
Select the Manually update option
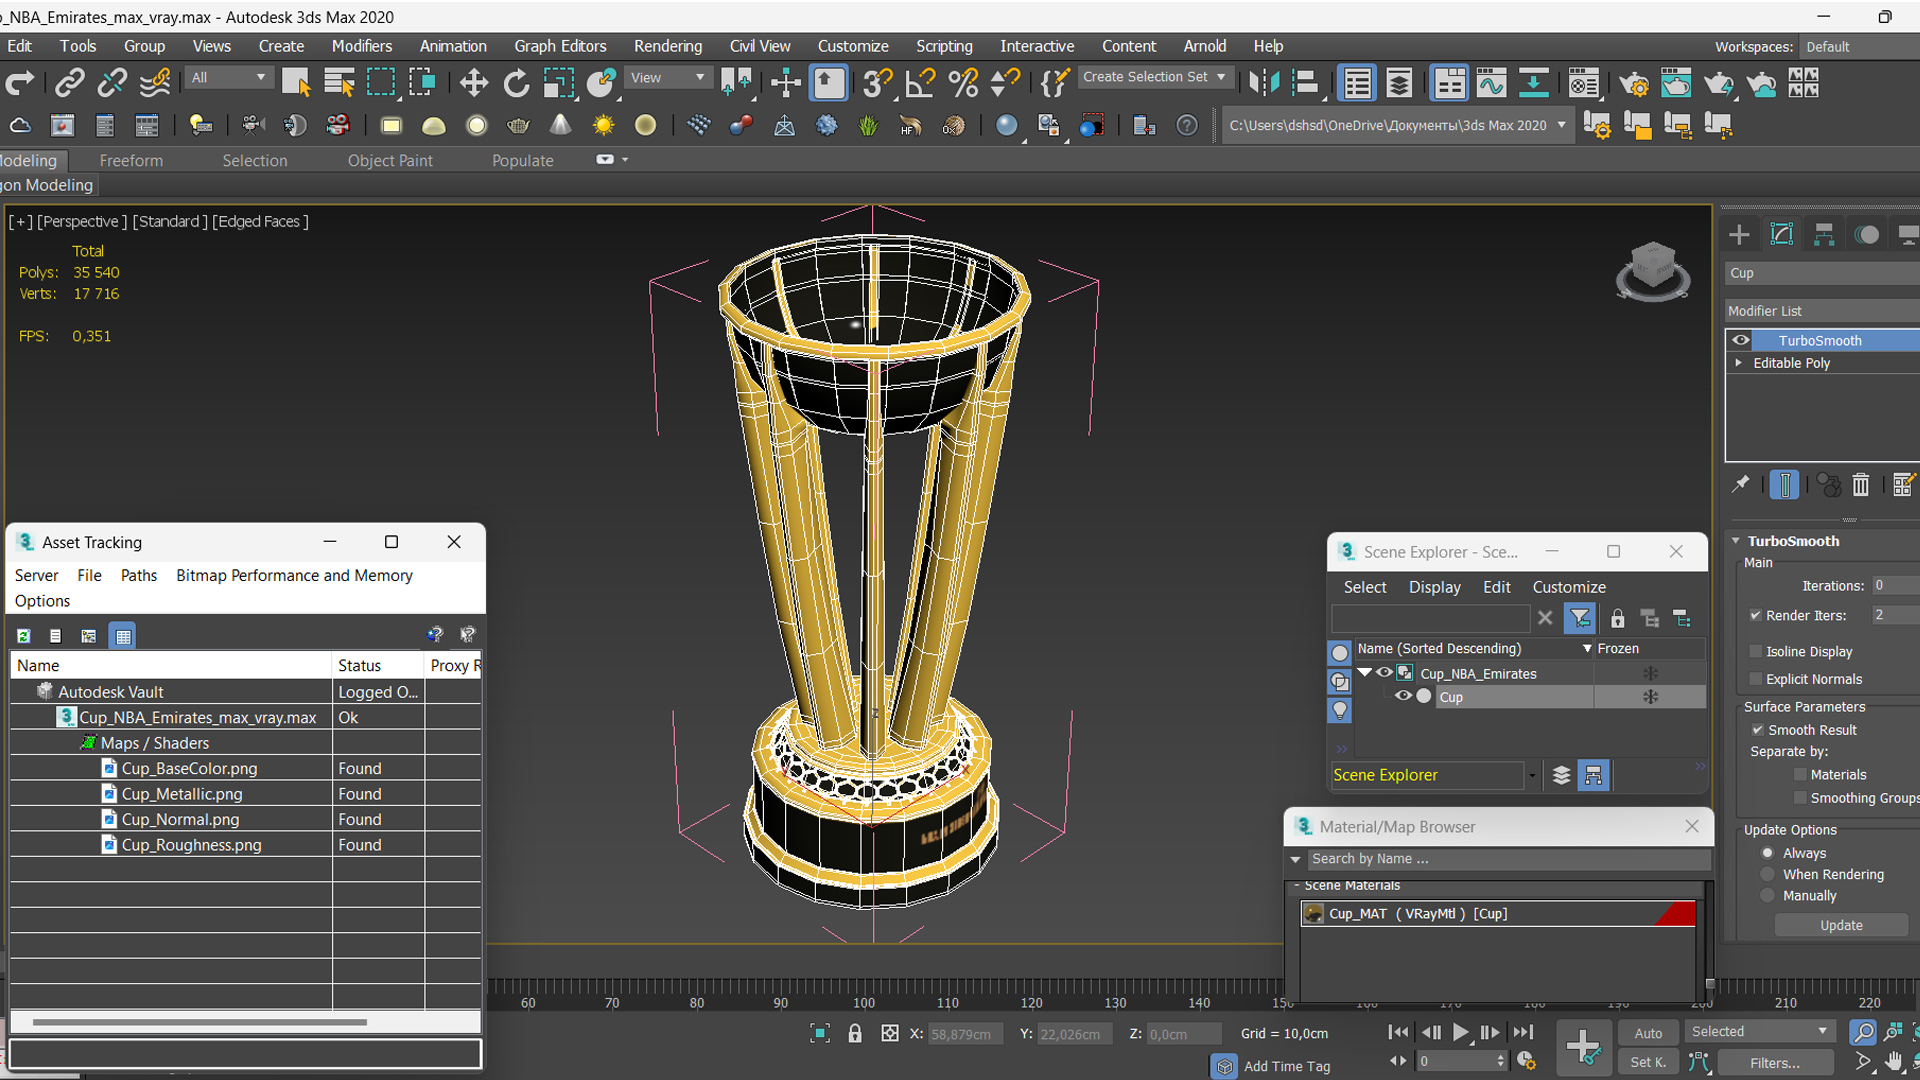point(1768,896)
